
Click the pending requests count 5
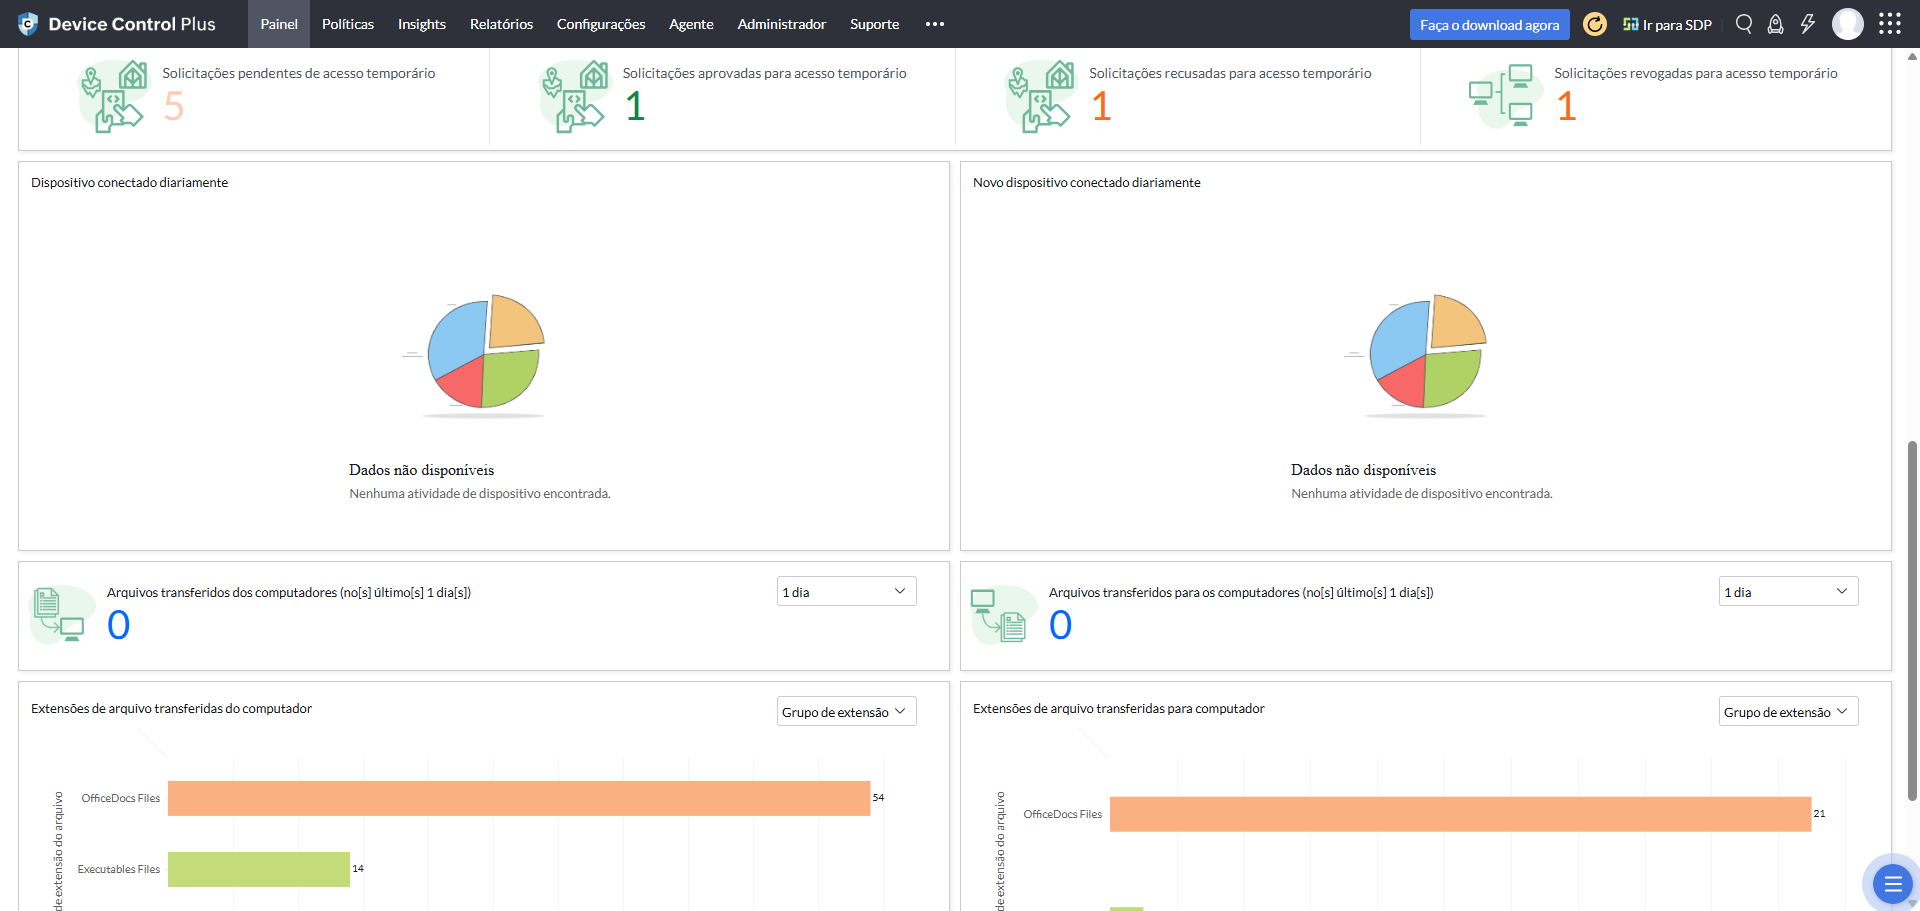174,106
